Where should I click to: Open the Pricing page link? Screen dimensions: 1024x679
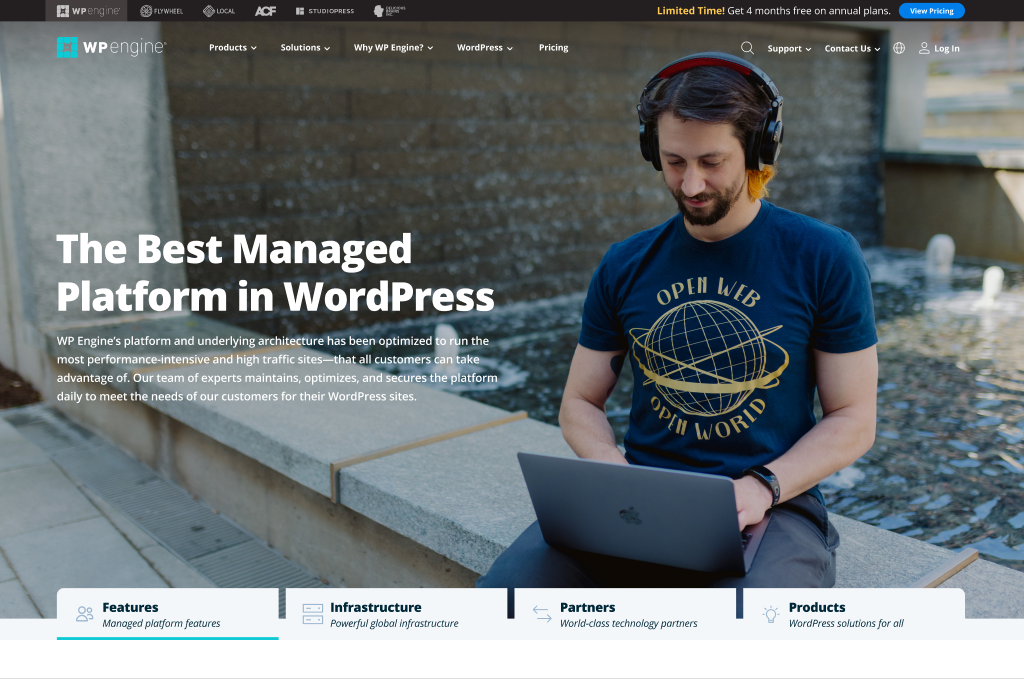point(553,48)
